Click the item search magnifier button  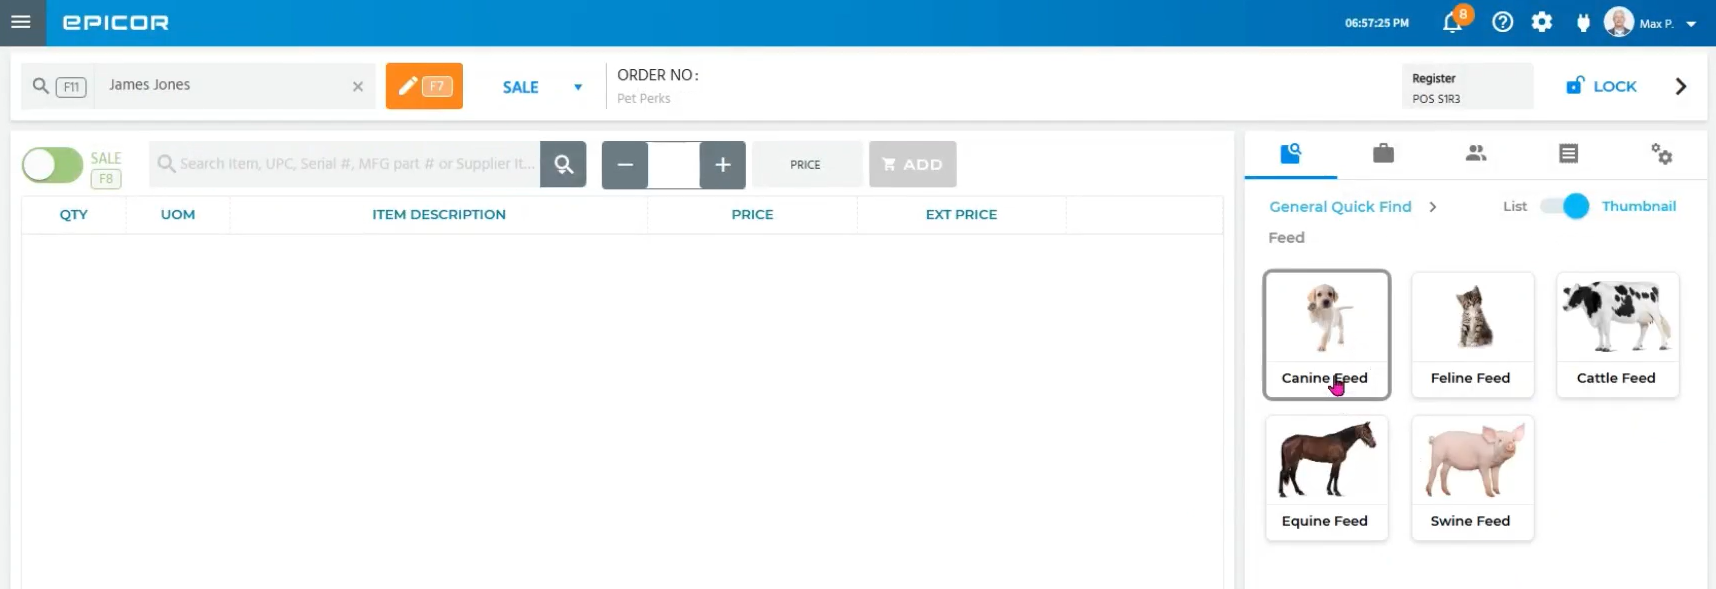(563, 164)
